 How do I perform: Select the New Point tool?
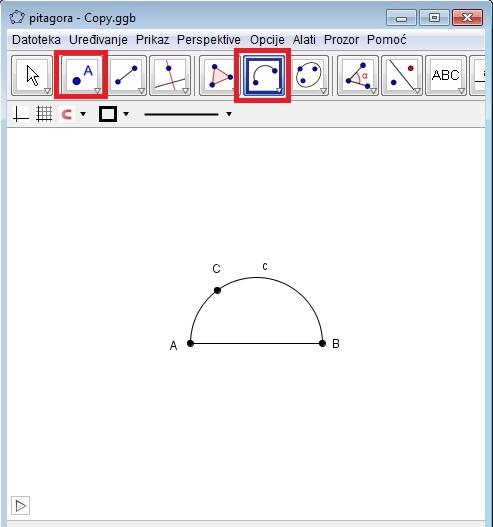(81, 76)
